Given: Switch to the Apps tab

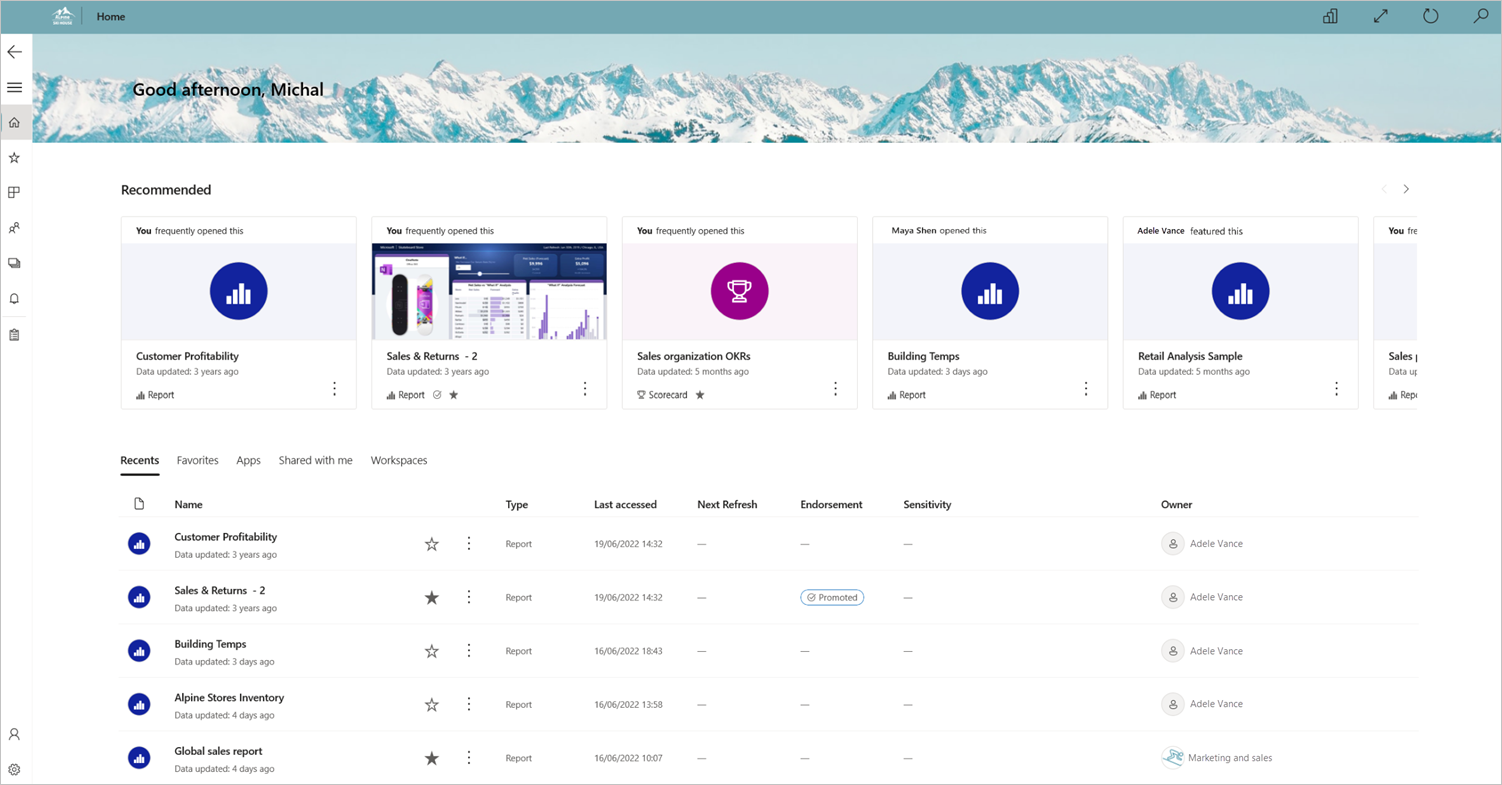Looking at the screenshot, I should (x=248, y=461).
